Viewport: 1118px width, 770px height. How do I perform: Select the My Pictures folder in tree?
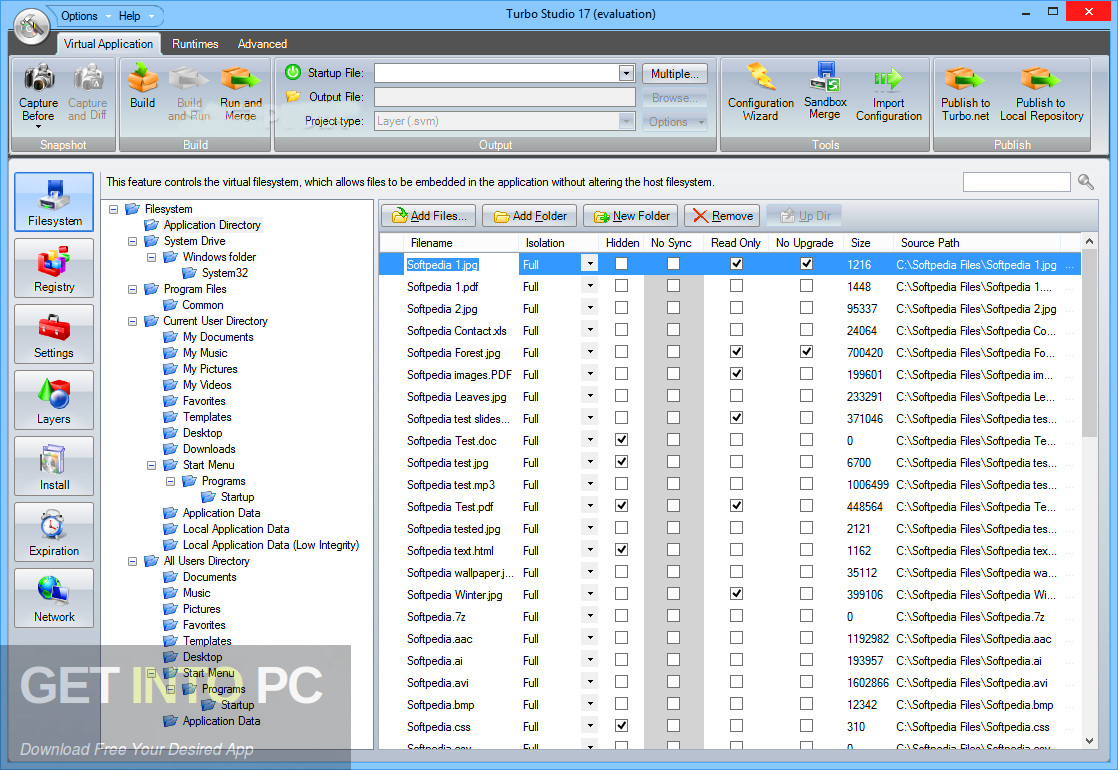click(210, 369)
